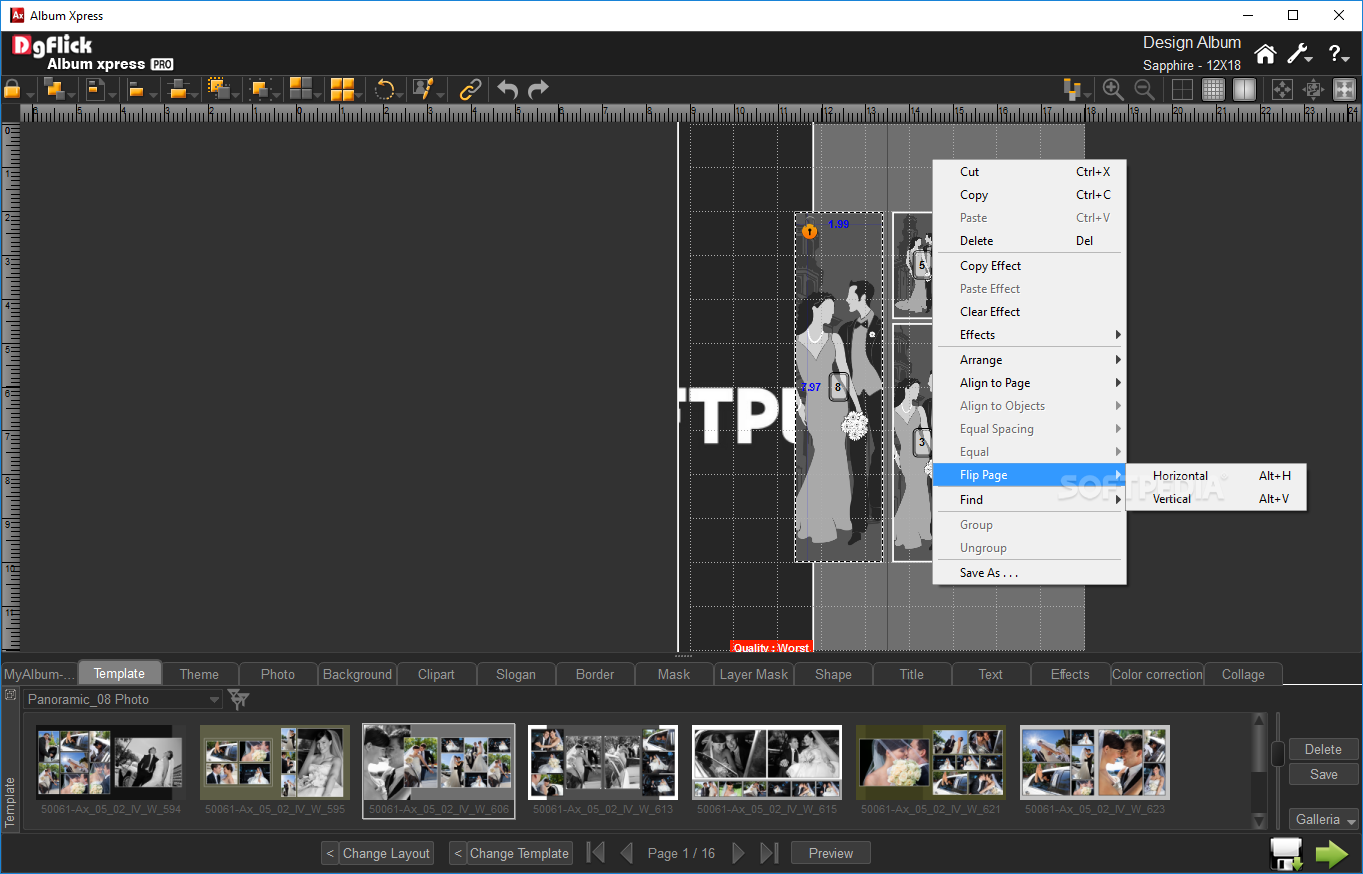
Task: Toggle the grid display button
Action: point(1213,90)
